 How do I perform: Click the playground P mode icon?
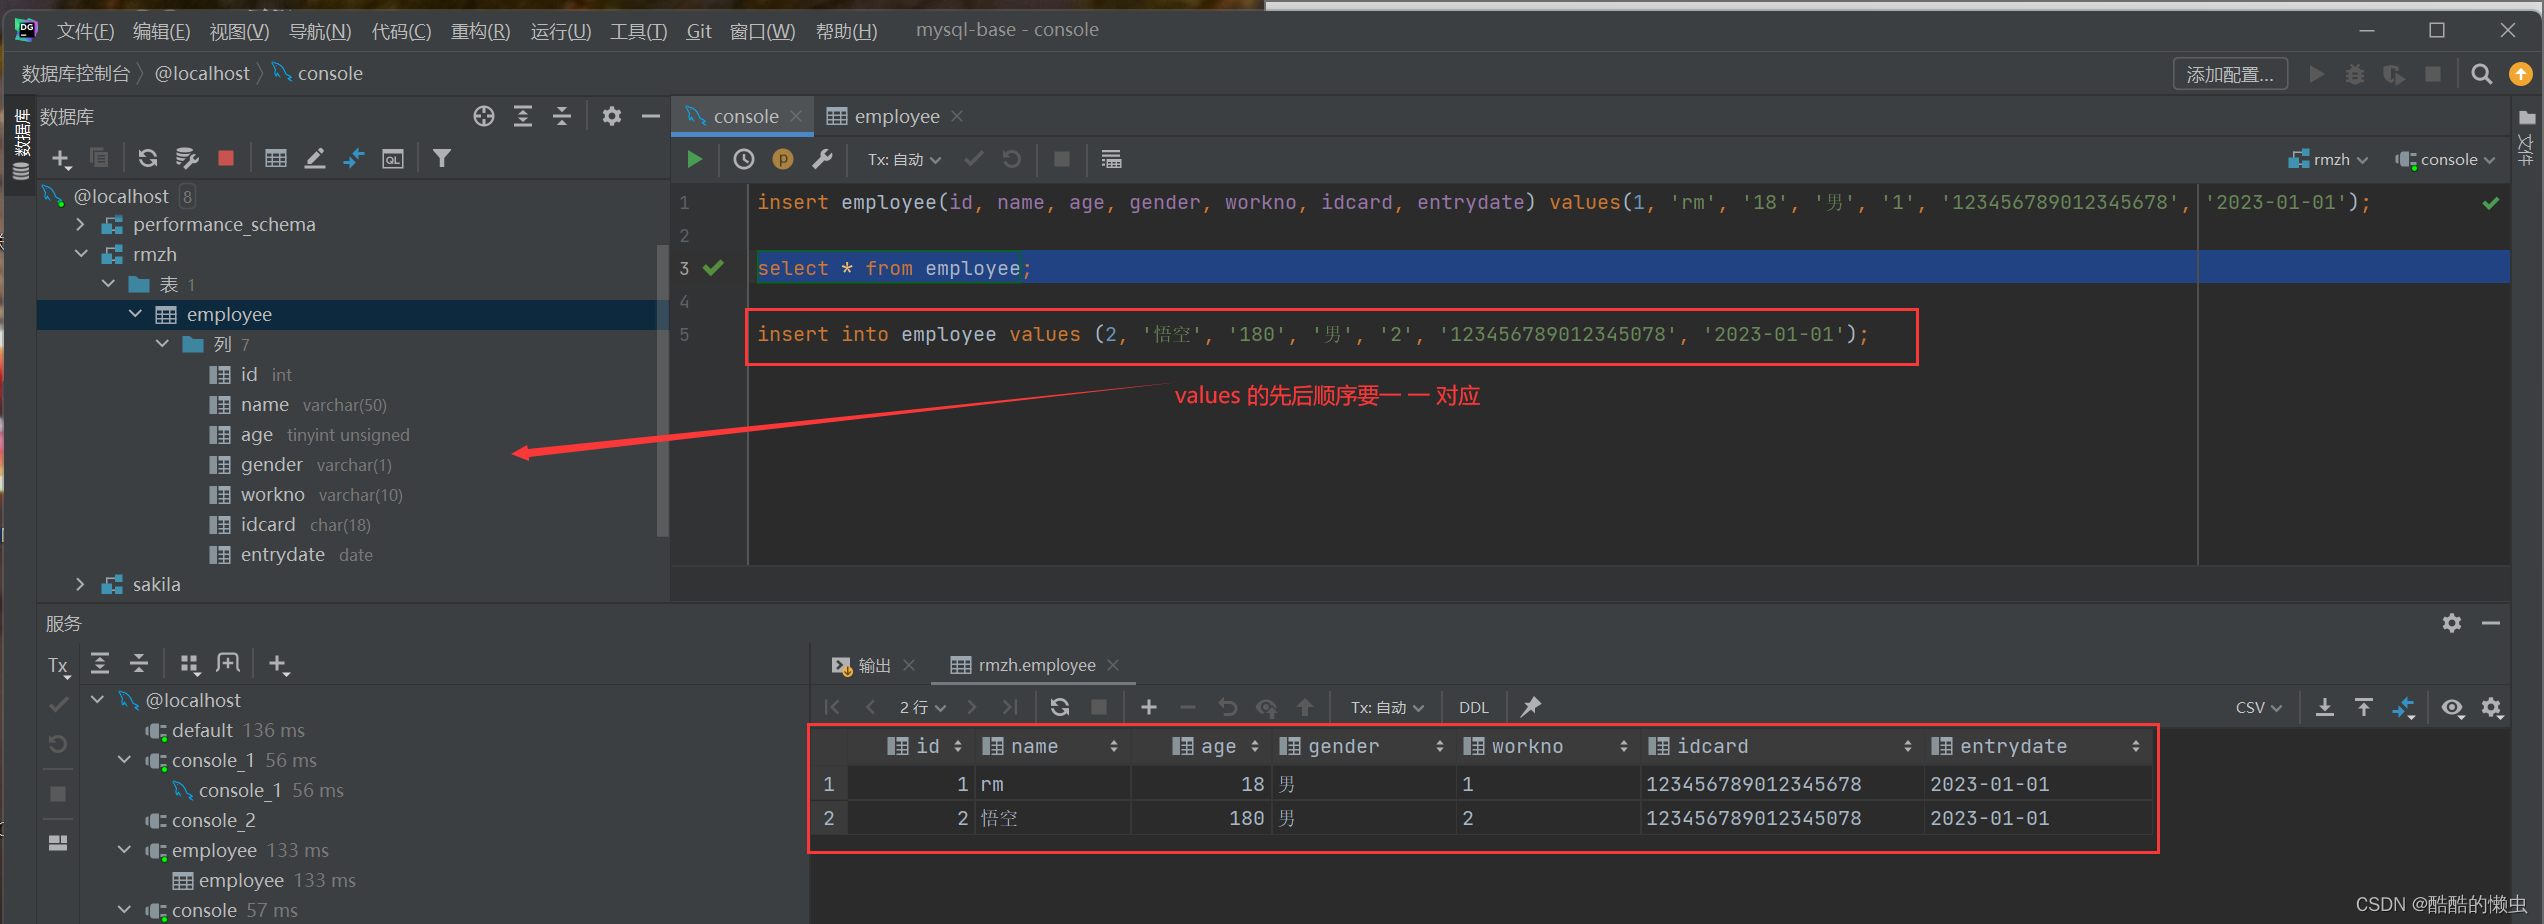click(783, 159)
